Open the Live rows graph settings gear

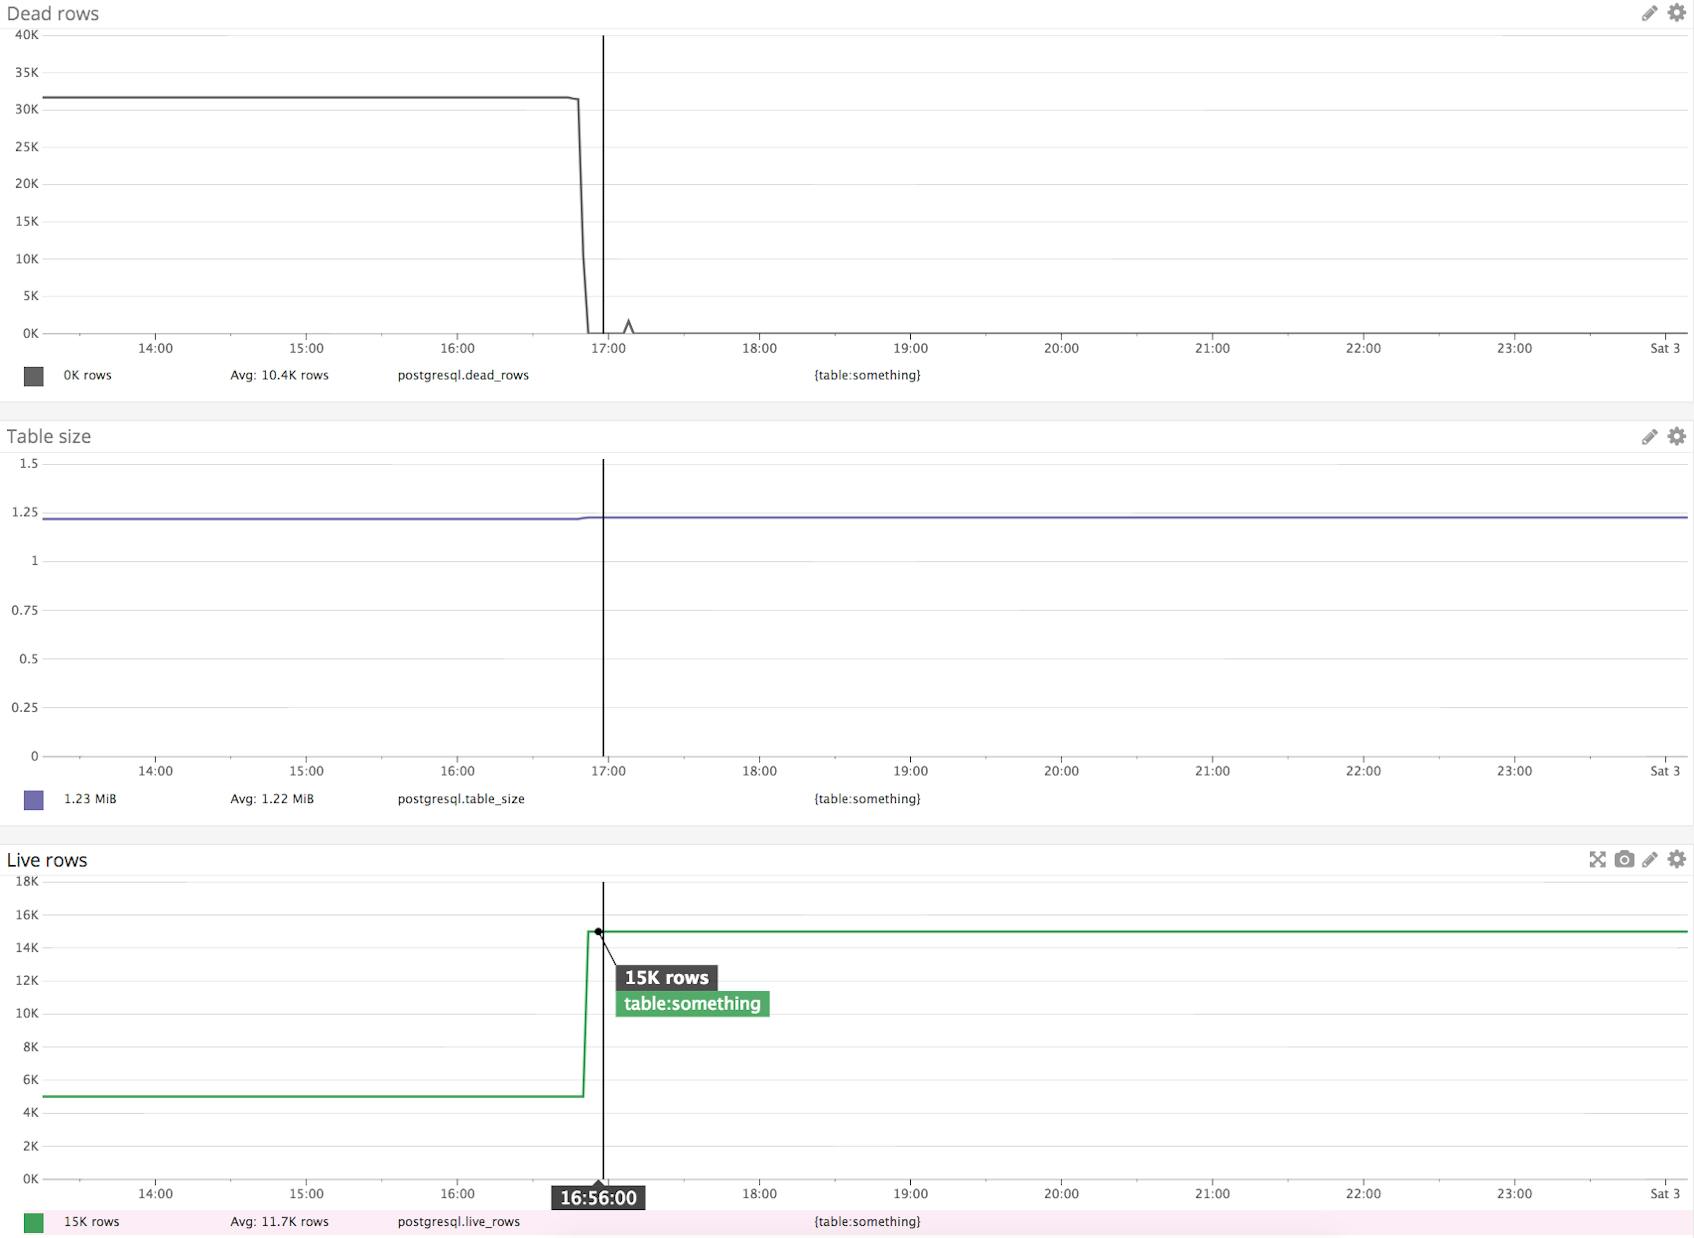(1677, 860)
